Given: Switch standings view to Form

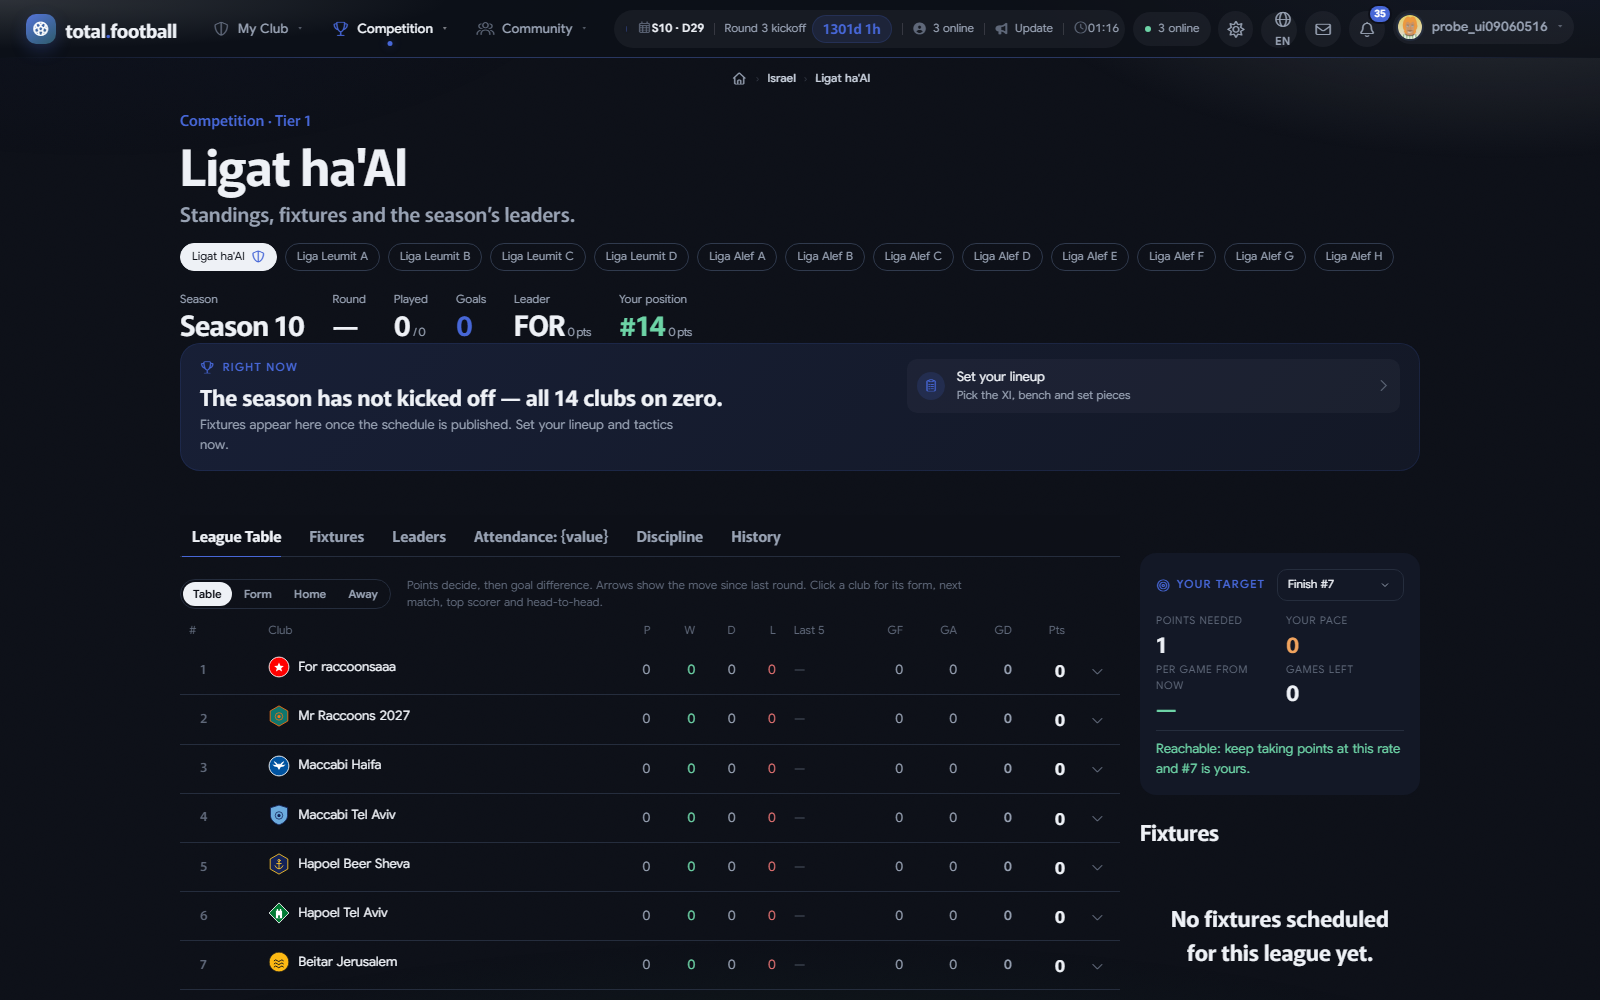Looking at the screenshot, I should pos(258,594).
